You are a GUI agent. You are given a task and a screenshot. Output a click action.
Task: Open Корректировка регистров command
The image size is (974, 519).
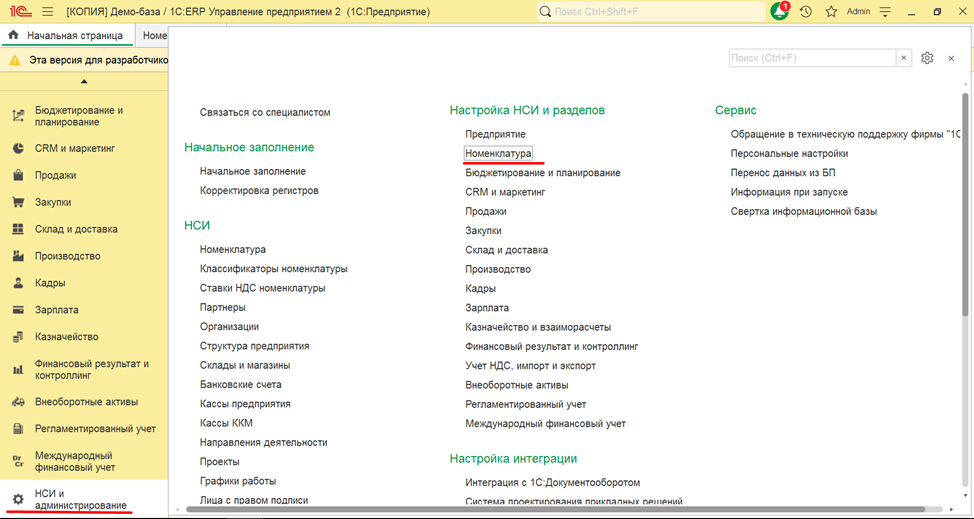point(259,190)
